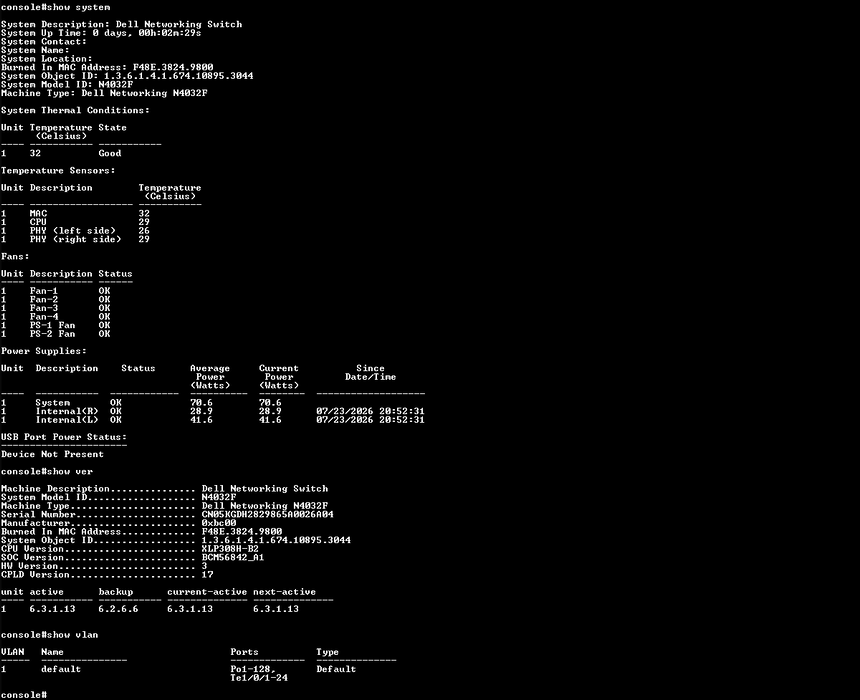
Task: Select 'System Description: Dell Networking Switch' line
Action: click(121, 24)
